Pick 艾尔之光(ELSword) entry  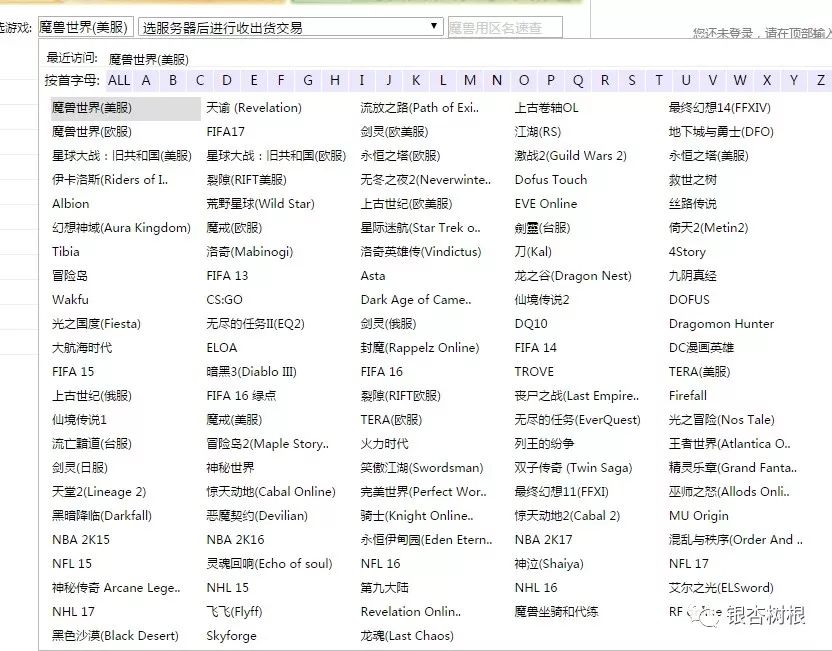click(721, 587)
